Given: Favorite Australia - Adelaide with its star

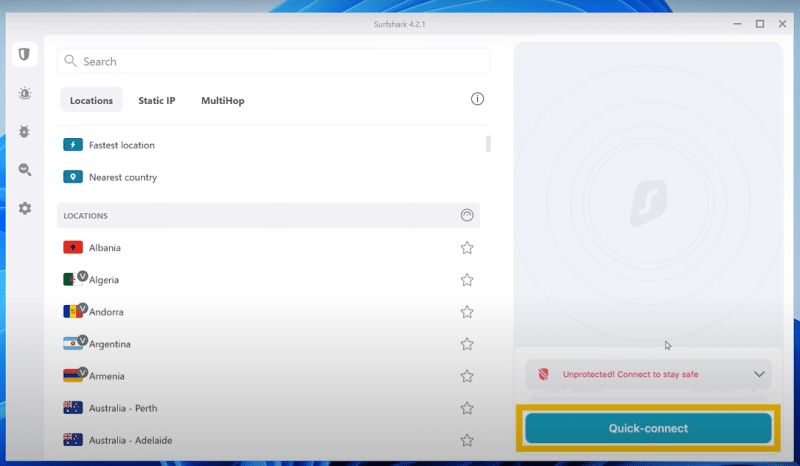Looking at the screenshot, I should [467, 440].
